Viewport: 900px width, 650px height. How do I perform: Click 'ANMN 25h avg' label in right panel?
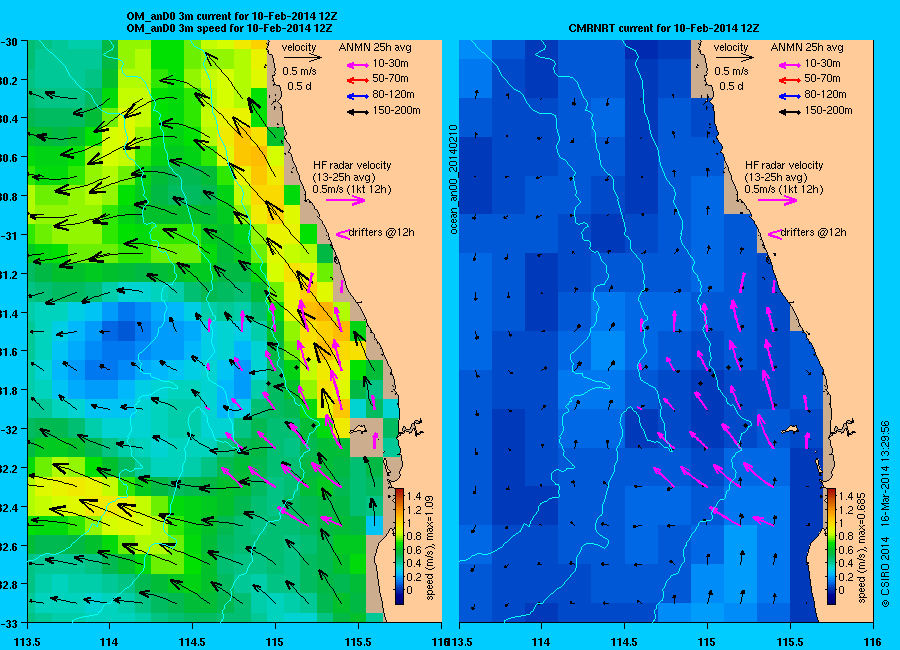coord(807,48)
